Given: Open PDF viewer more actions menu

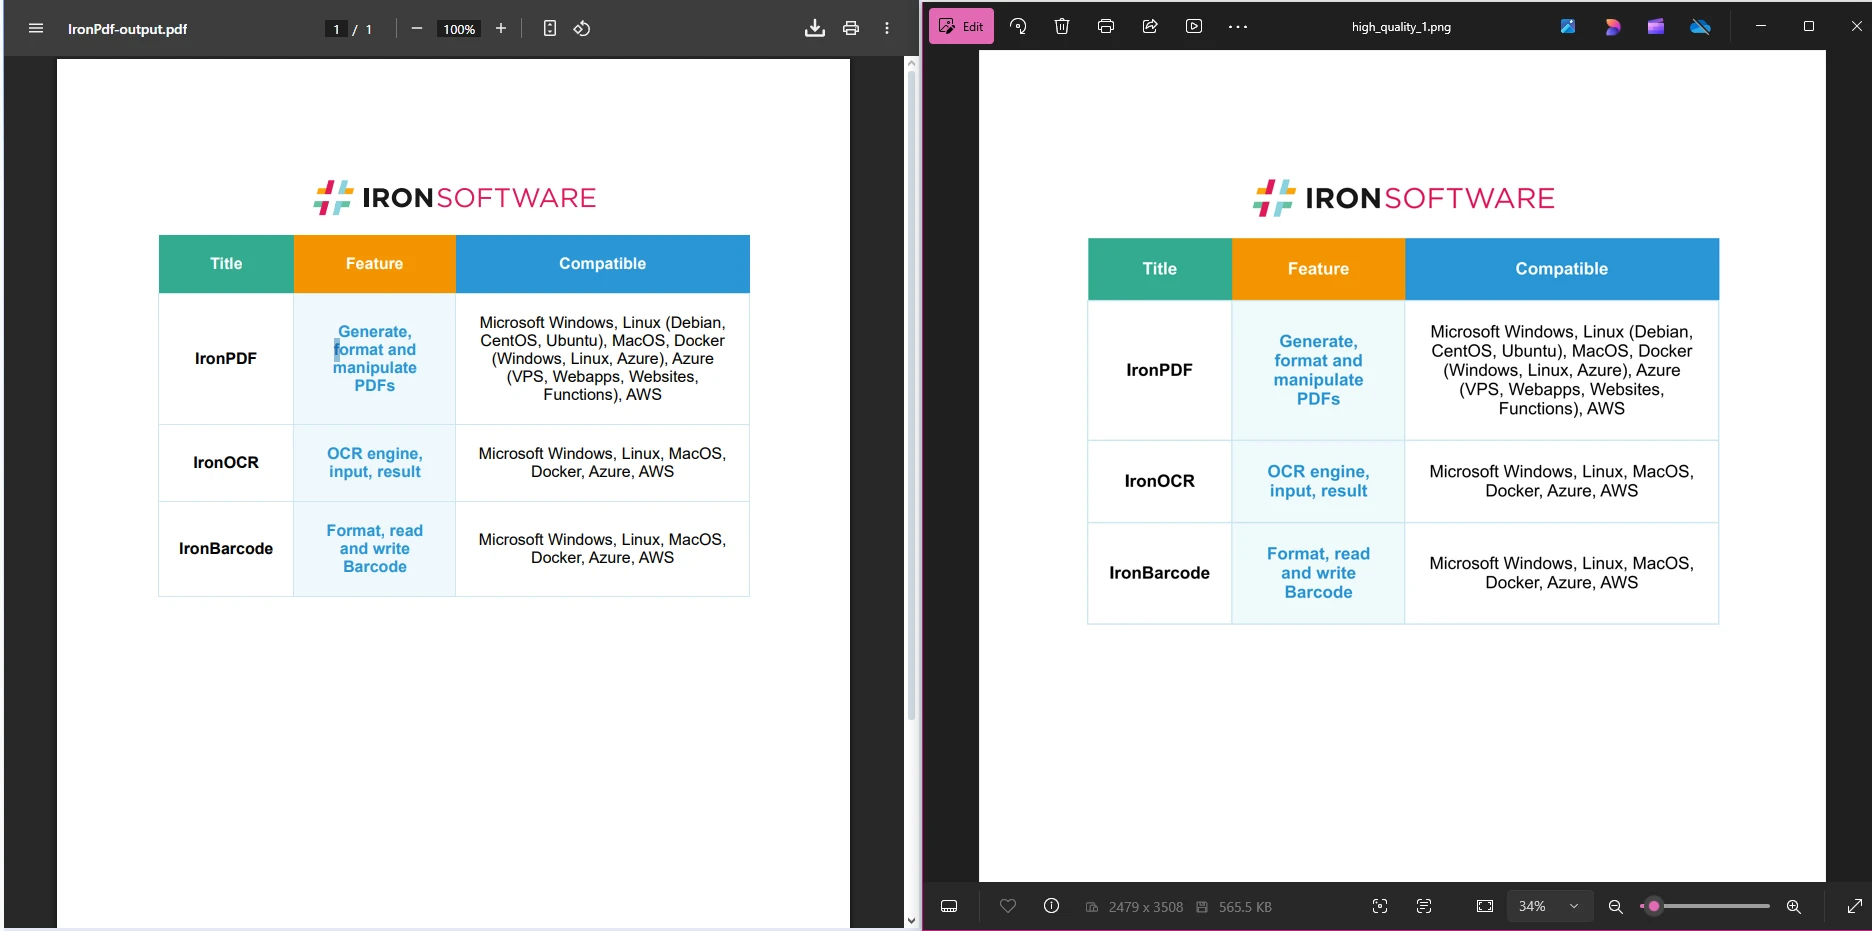Looking at the screenshot, I should coord(887,29).
